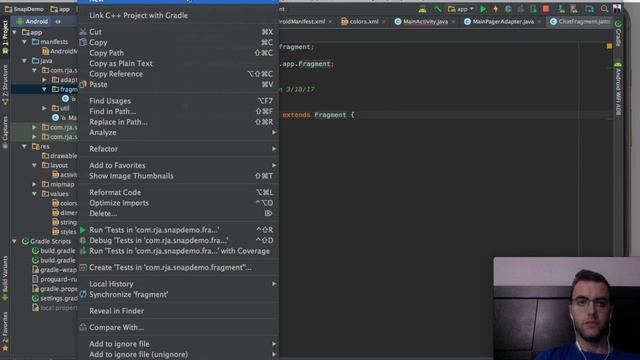Open the Android WiFi ADB side panel

pyautogui.click(x=618, y=88)
